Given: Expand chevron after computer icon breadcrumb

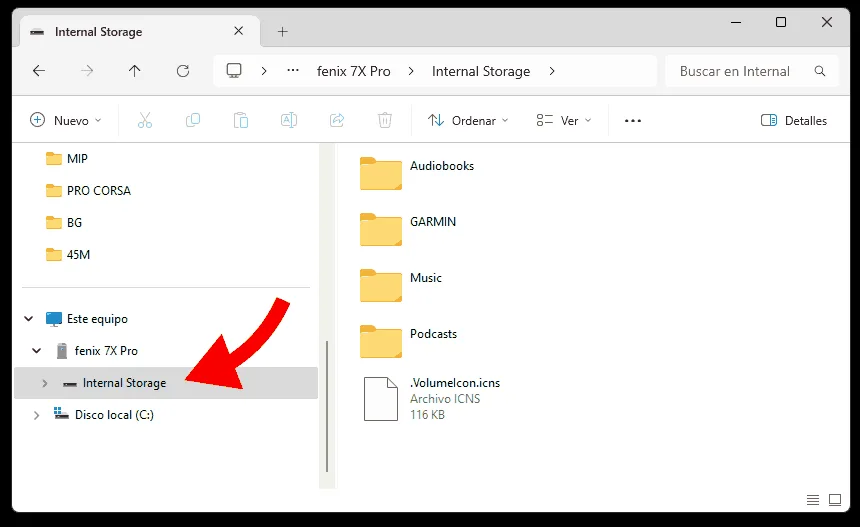Looking at the screenshot, I should click(264, 71).
